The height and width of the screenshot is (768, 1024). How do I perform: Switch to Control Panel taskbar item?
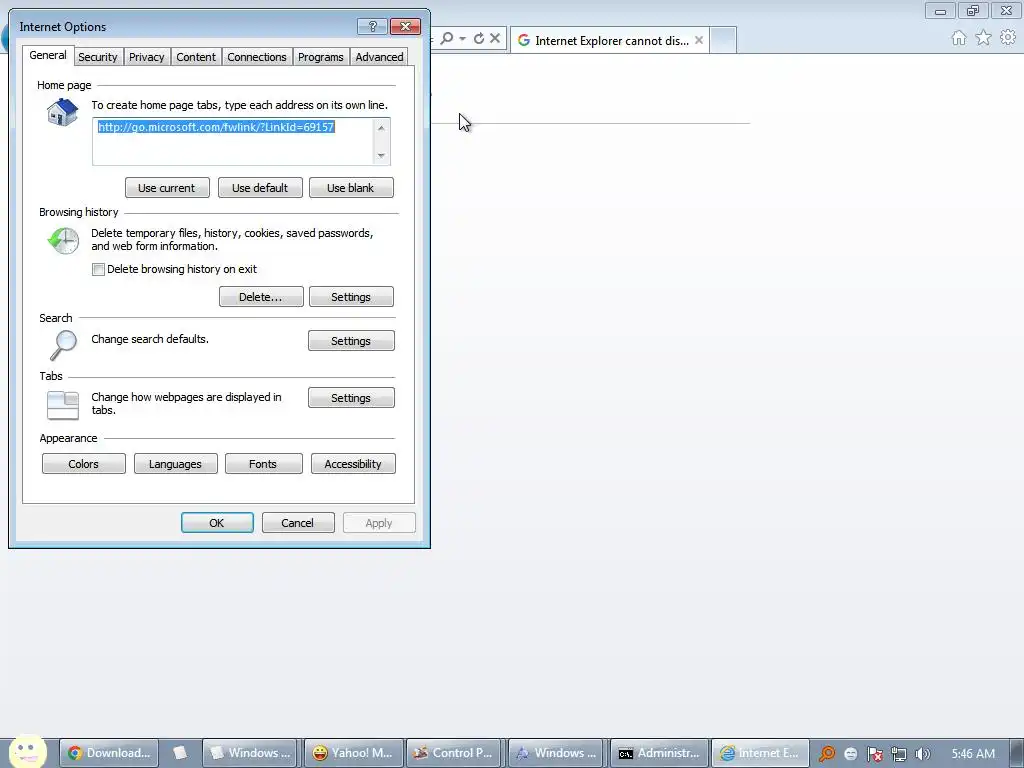pyautogui.click(x=455, y=753)
